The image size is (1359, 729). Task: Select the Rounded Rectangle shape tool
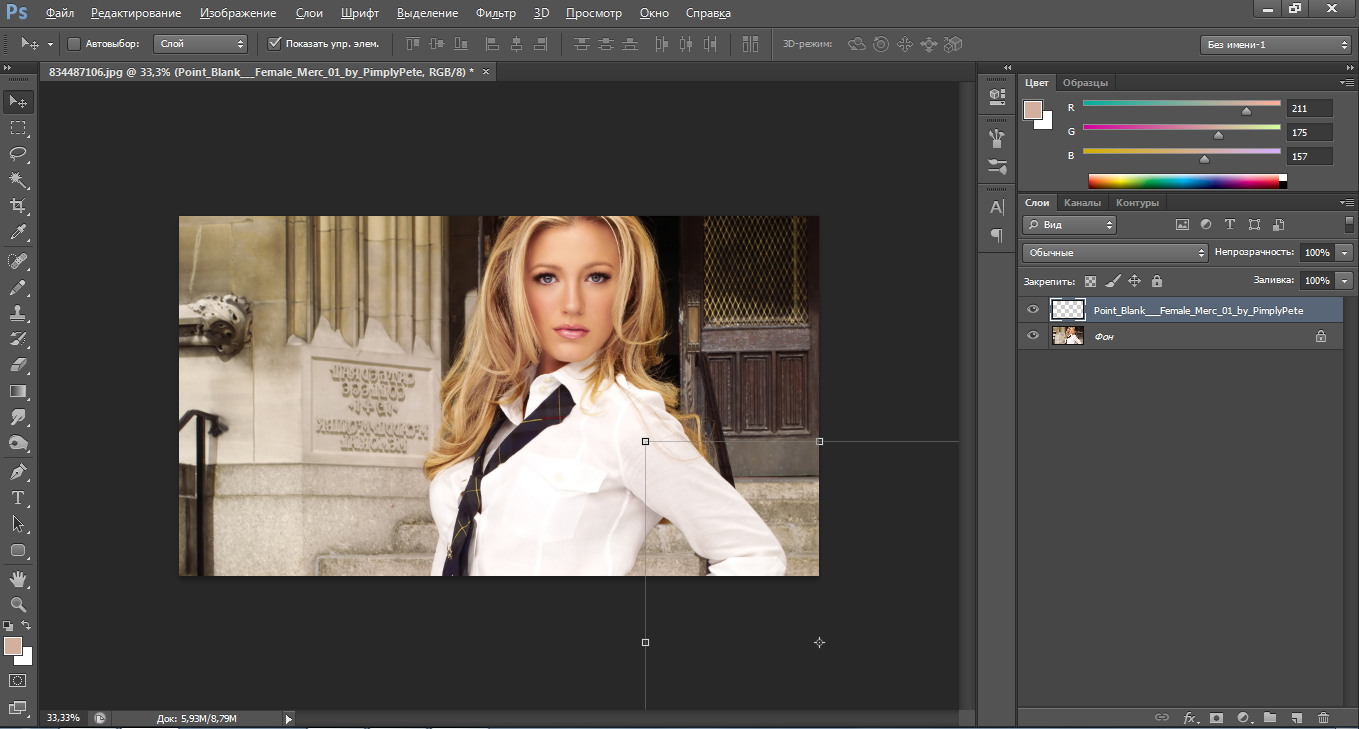click(x=18, y=550)
